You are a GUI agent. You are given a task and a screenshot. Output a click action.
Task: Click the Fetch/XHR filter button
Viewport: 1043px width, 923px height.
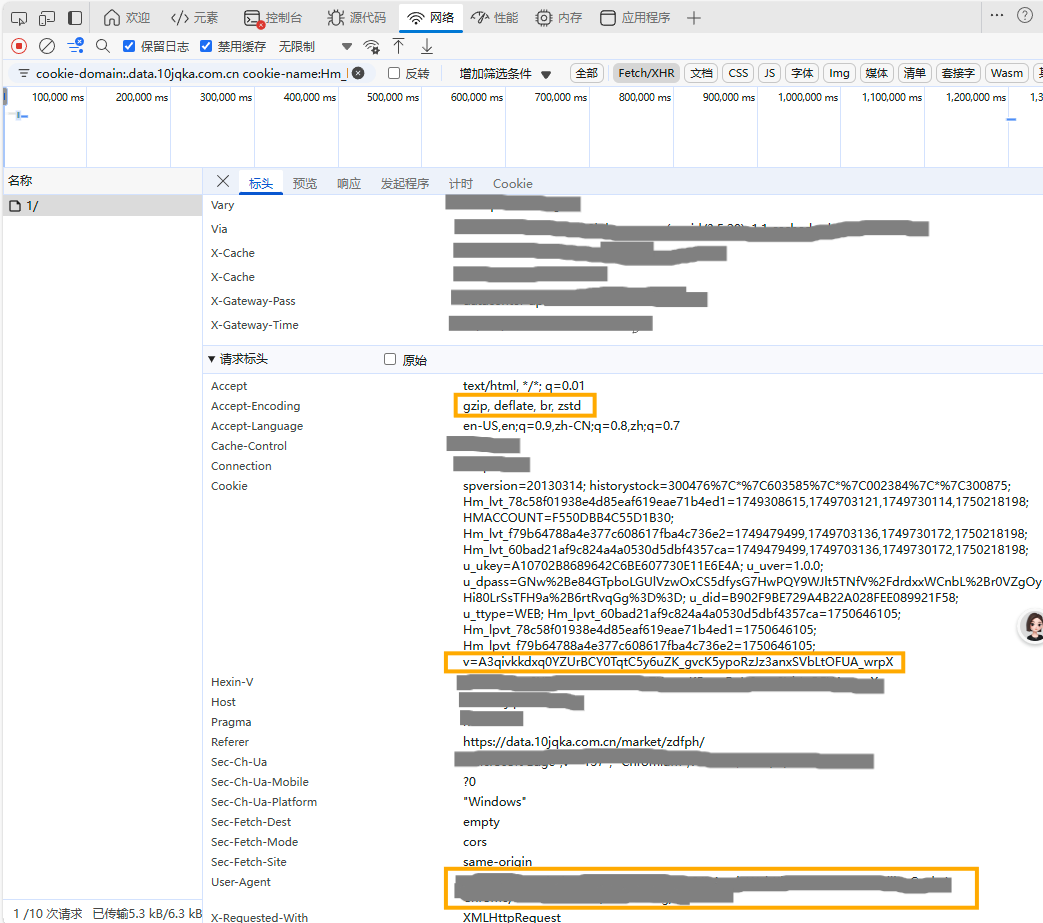coord(646,72)
